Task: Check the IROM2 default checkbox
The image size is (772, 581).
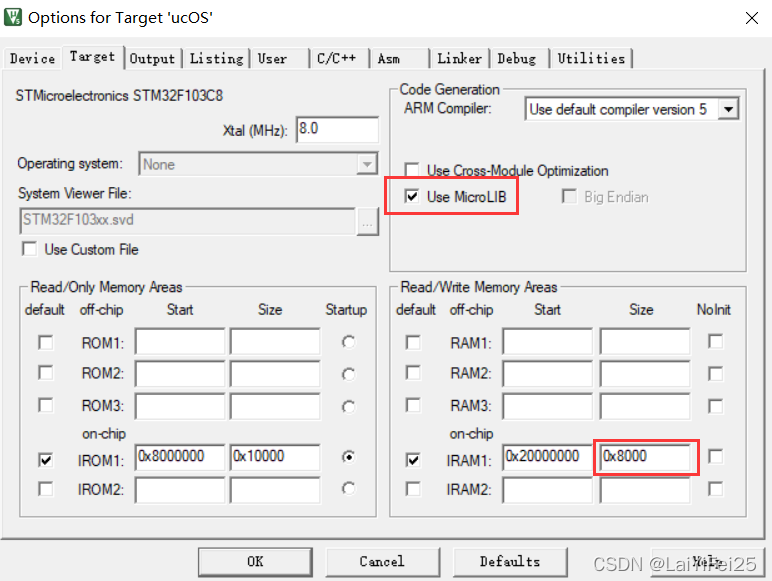Action: pyautogui.click(x=46, y=489)
